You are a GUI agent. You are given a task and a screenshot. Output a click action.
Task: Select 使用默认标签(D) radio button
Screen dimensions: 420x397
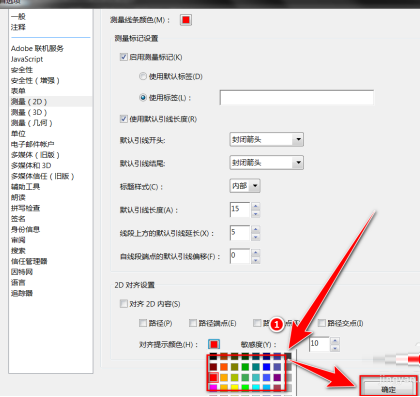(x=143, y=76)
